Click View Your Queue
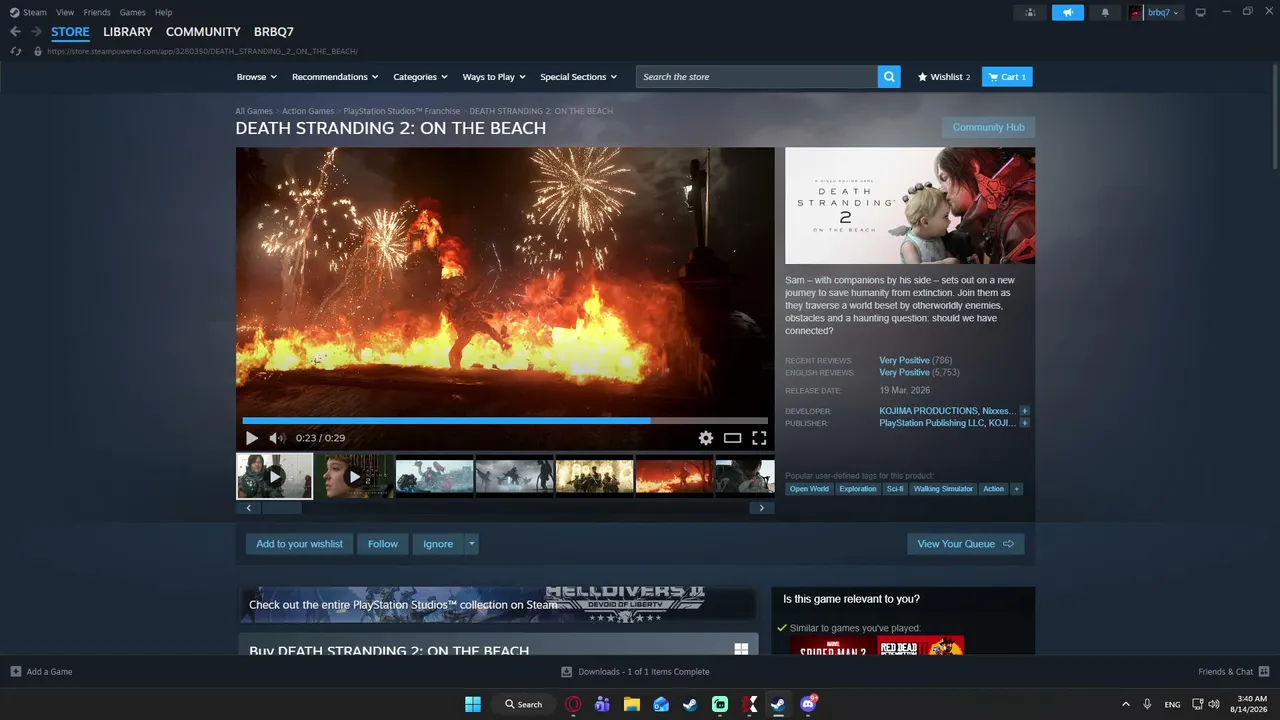 click(965, 544)
